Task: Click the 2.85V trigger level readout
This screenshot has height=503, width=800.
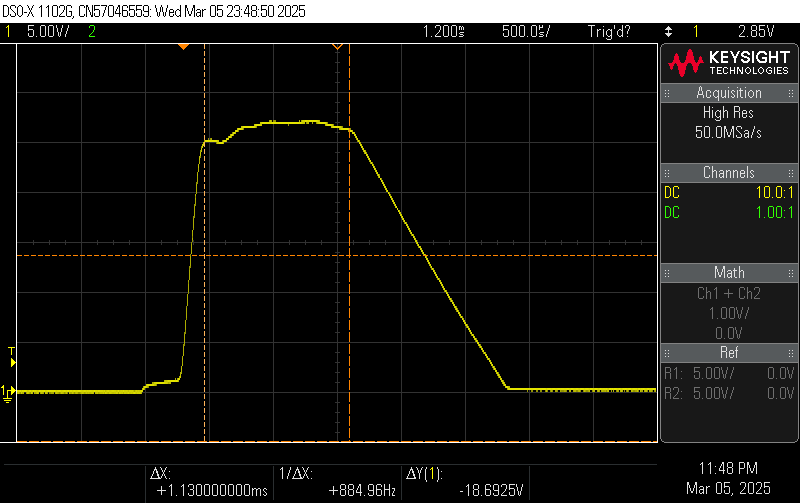Action: pyautogui.click(x=756, y=32)
